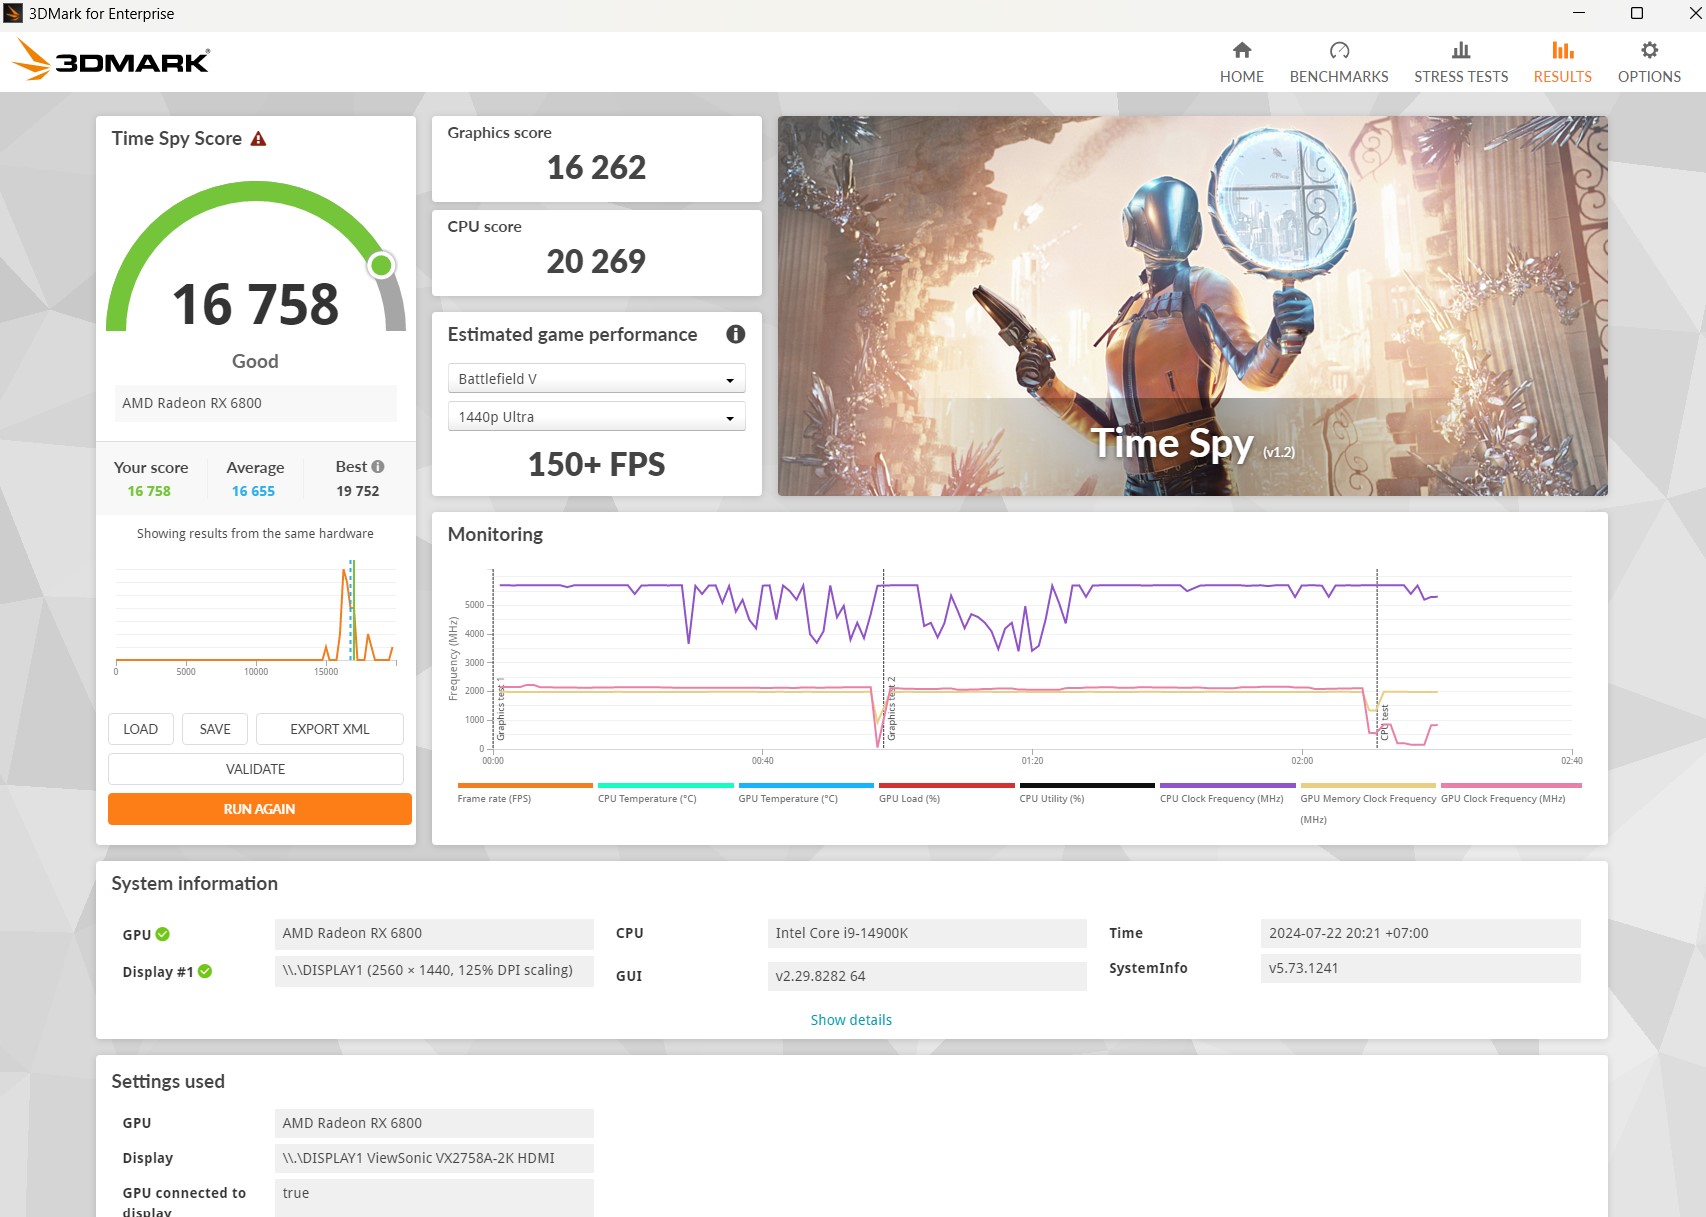Screen dimensions: 1706x1217
Task: Click the VALIDATE button
Action: 256,769
